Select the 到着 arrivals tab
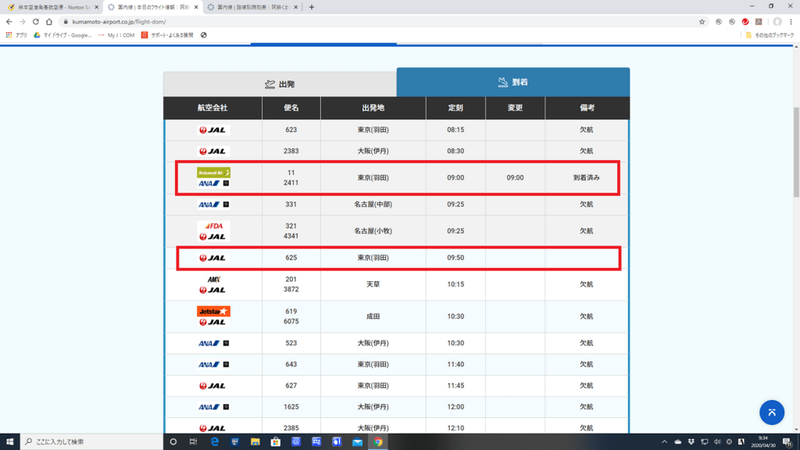Viewport: 800px width, 450px height. click(x=513, y=82)
